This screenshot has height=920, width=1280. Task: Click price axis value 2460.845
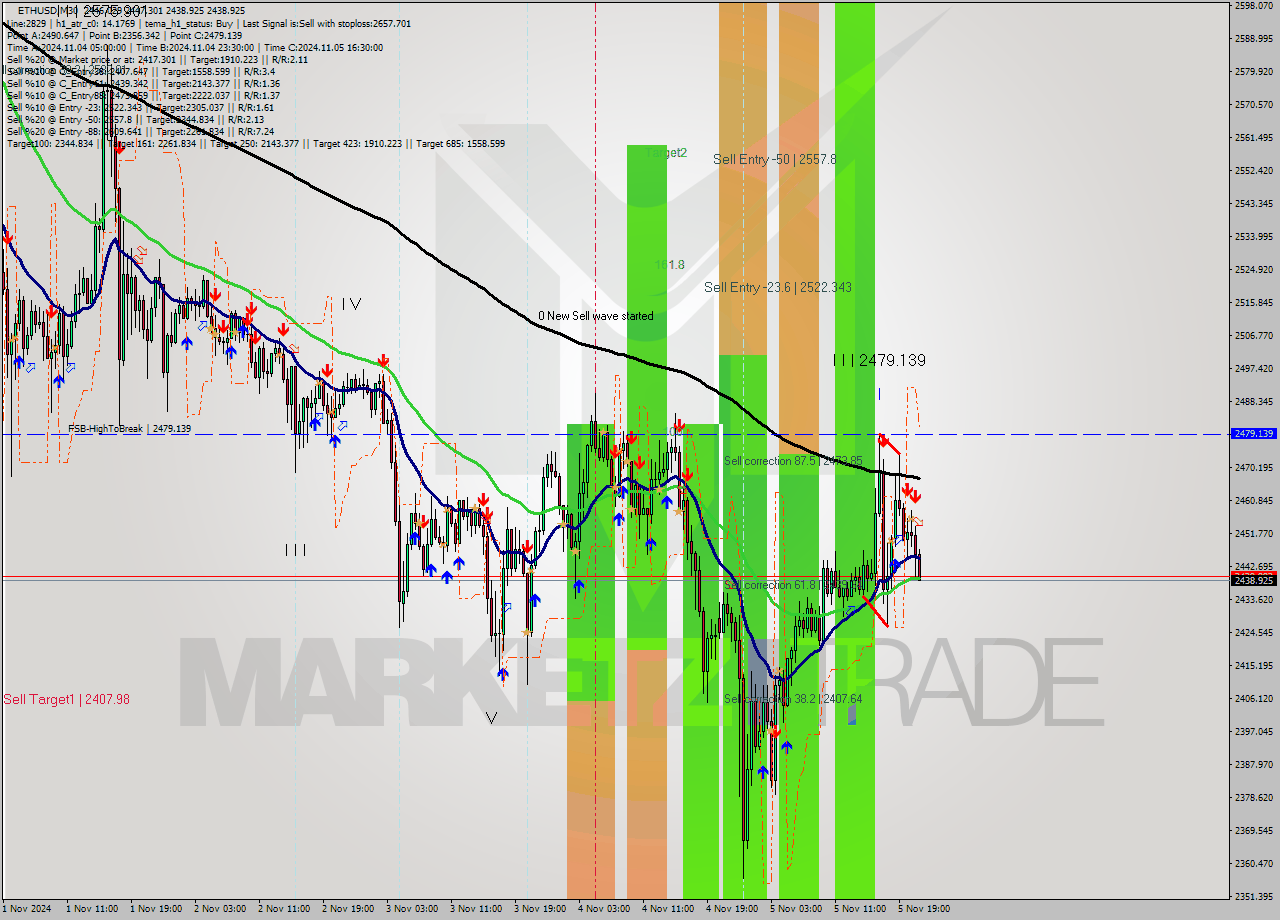point(1254,500)
